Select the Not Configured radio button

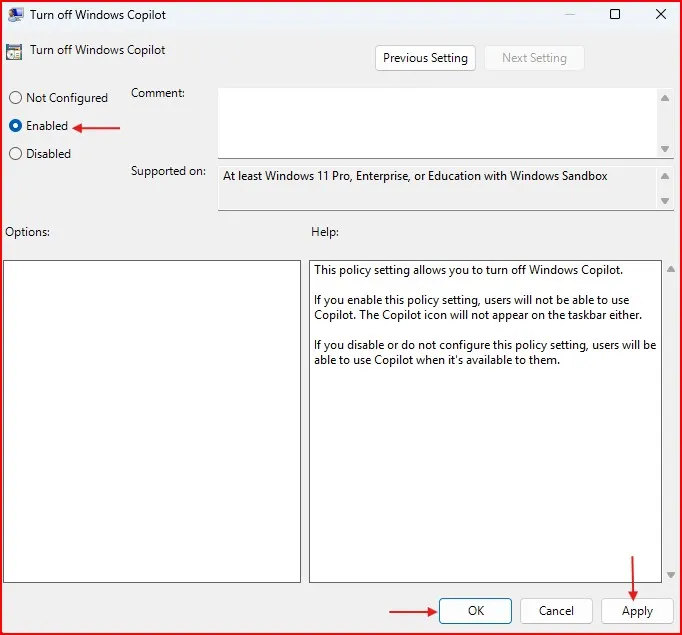(15, 98)
